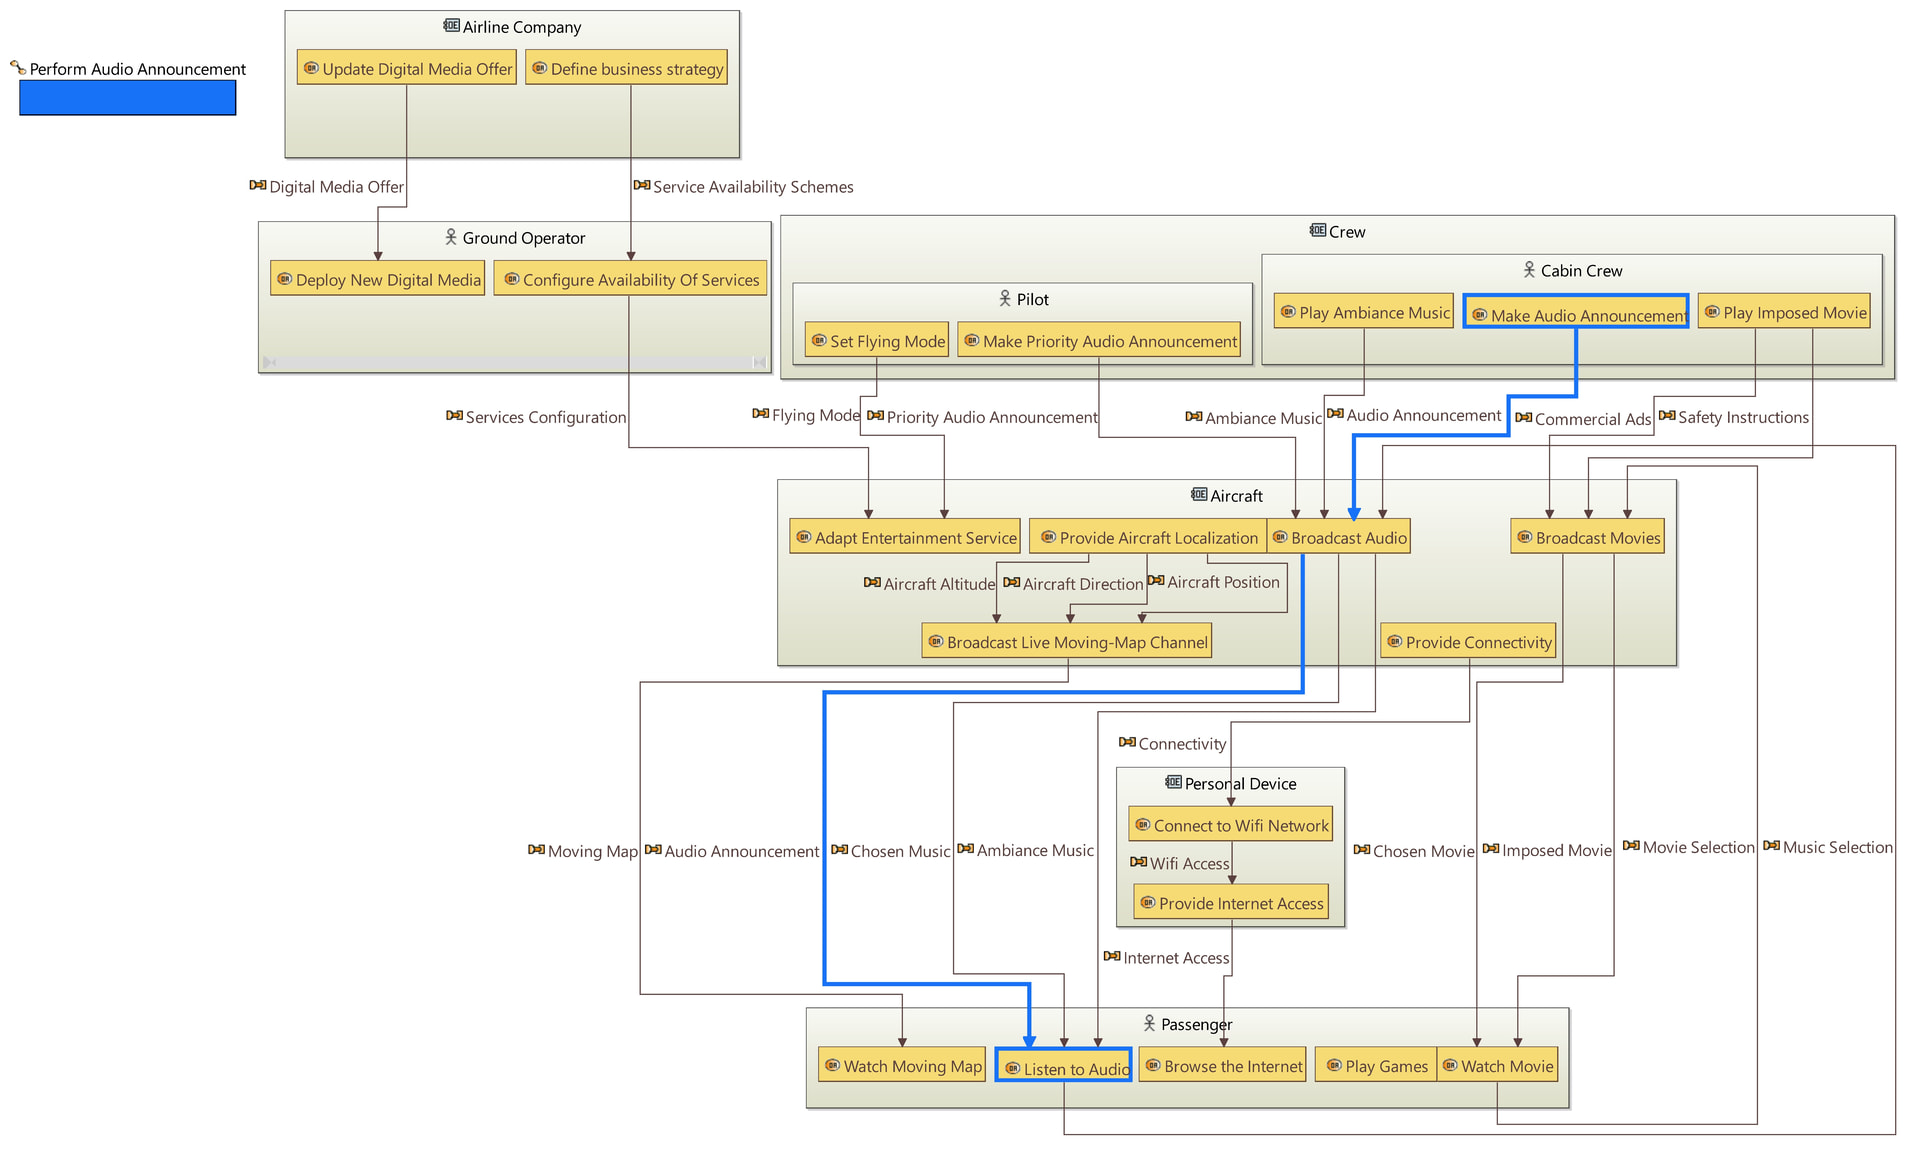The width and height of the screenshot is (1920, 1159).
Task: Select the Broadcast Audio activity box
Action: (1339, 538)
